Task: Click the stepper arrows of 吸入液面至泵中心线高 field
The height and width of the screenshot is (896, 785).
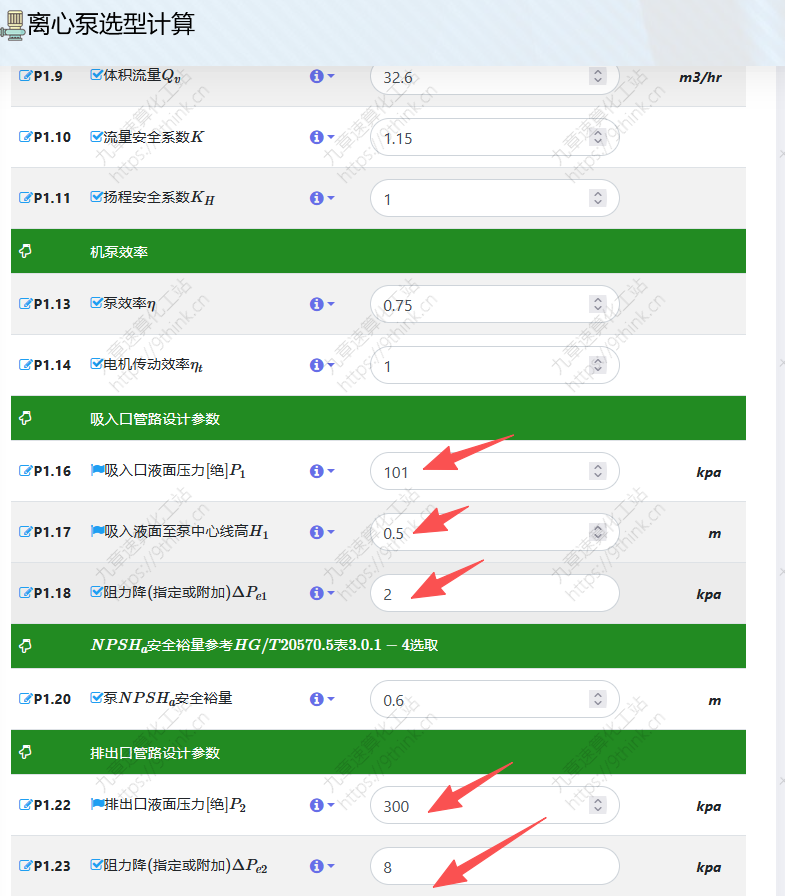Action: pyautogui.click(x=598, y=532)
